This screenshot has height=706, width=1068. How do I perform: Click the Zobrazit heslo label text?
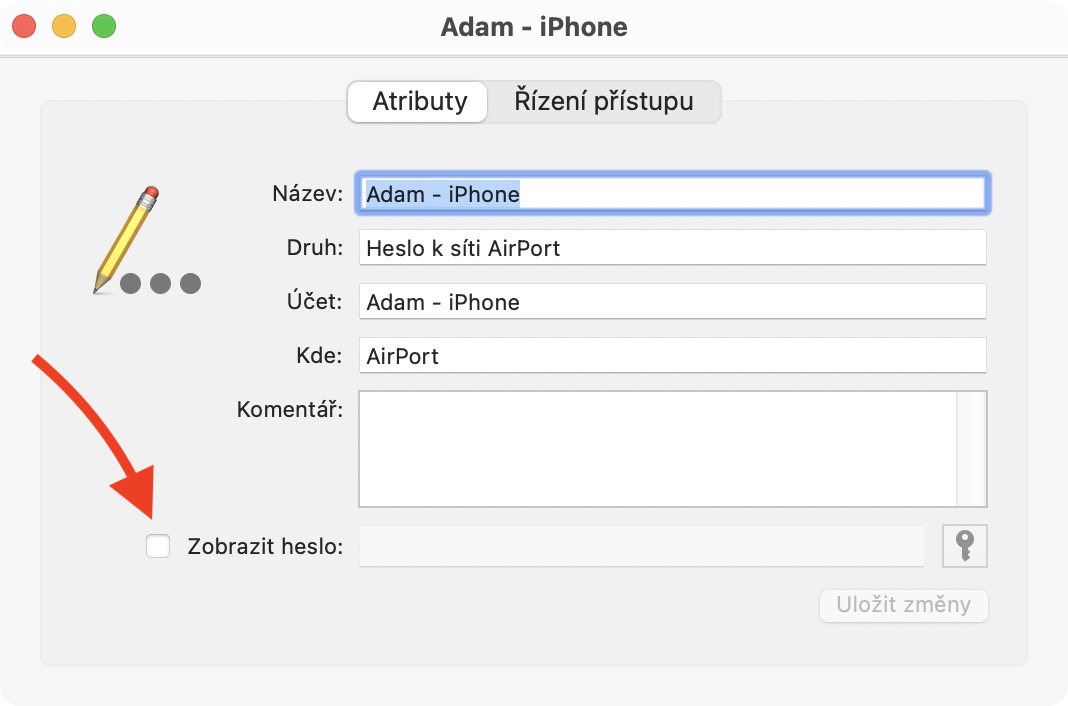[265, 547]
